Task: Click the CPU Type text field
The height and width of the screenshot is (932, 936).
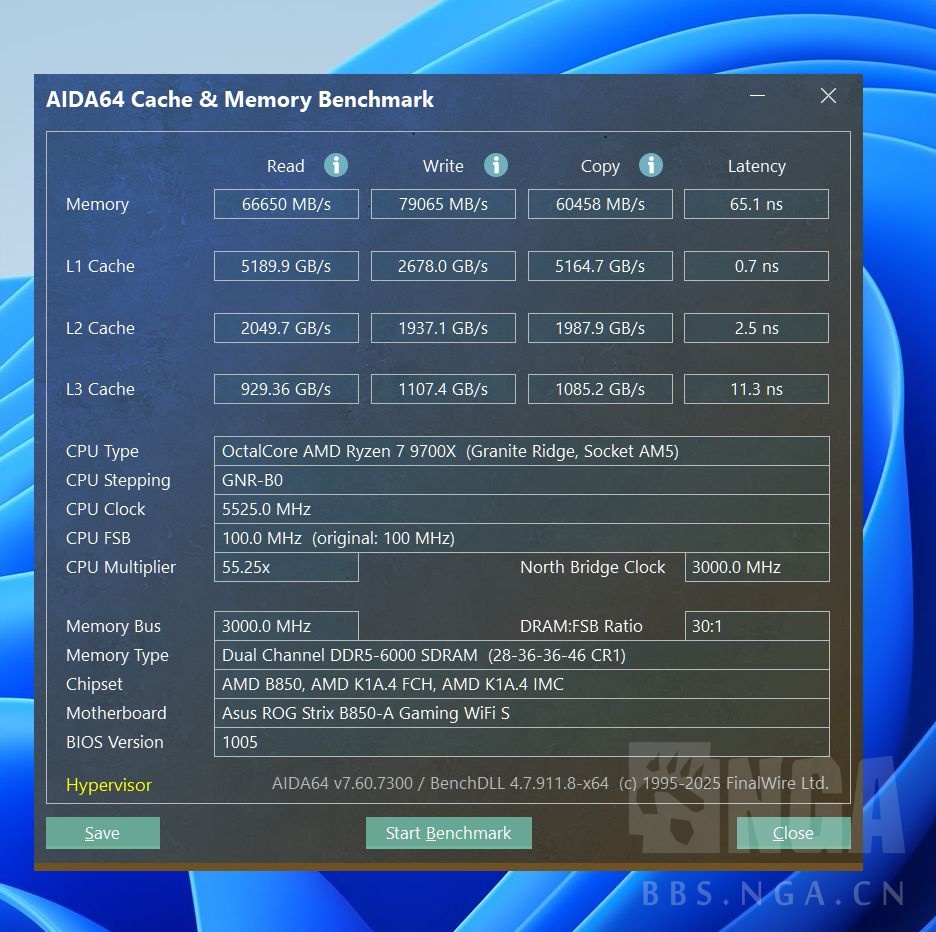Action: 521,451
